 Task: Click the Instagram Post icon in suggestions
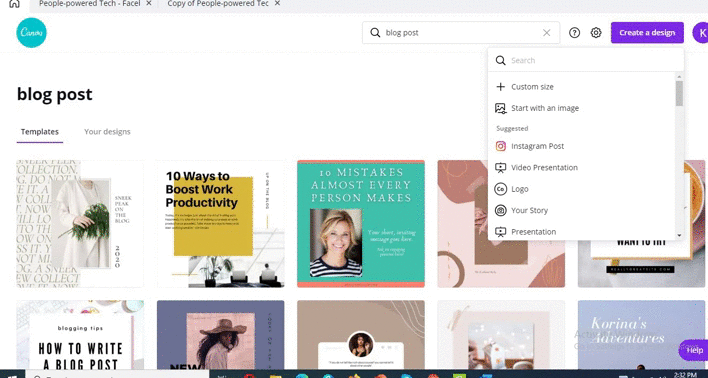pyautogui.click(x=500, y=146)
